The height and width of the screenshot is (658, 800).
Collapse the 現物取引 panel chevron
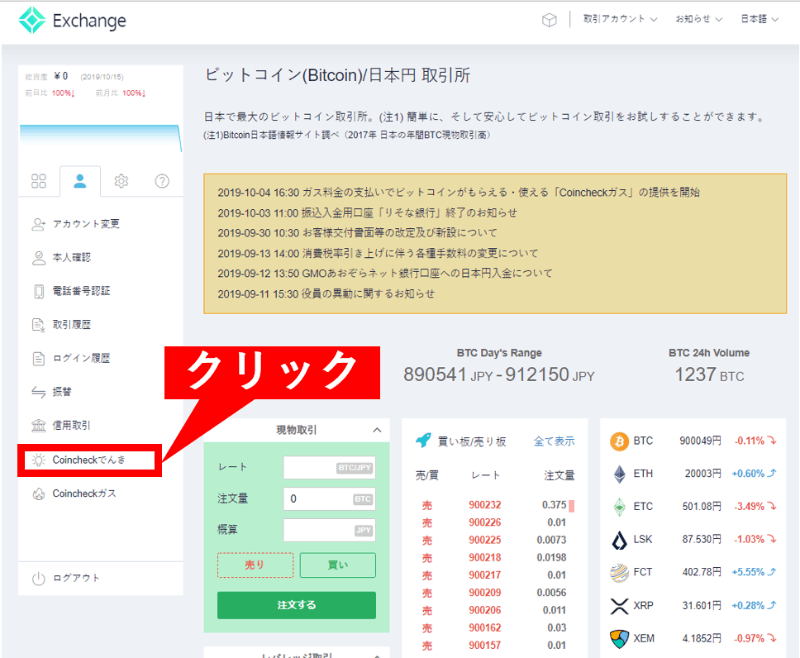377,430
